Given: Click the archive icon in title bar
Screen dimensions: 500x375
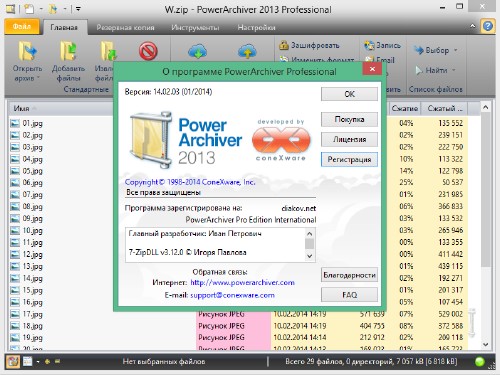Looking at the screenshot, I should click(x=10, y=9).
